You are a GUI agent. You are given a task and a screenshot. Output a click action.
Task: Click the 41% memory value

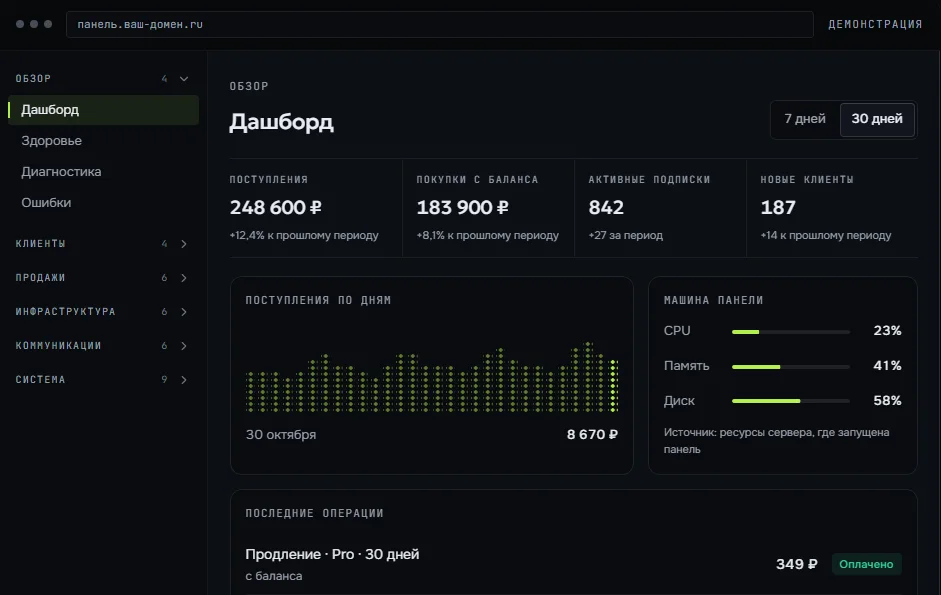pyautogui.click(x=887, y=366)
